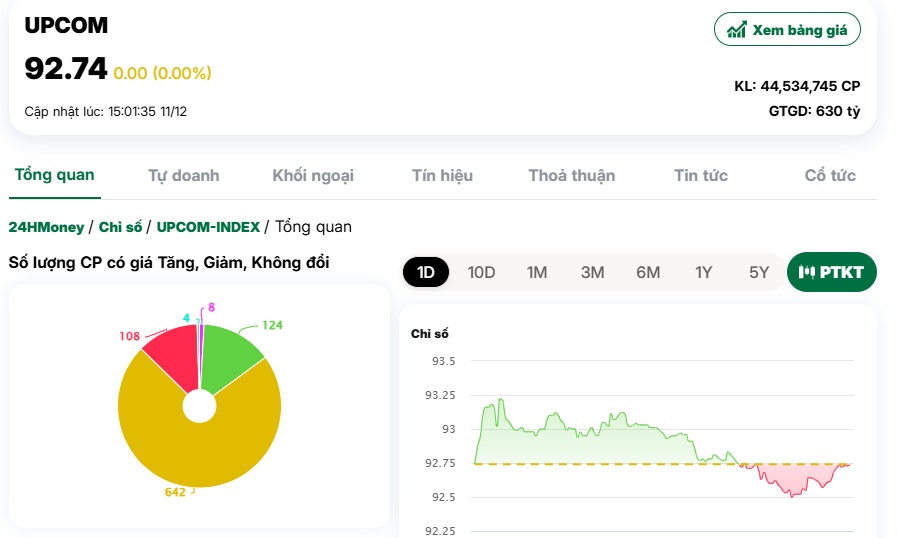Click the chart icon in Xem bảng giá
The width and height of the screenshot is (898, 538).
tap(736, 30)
